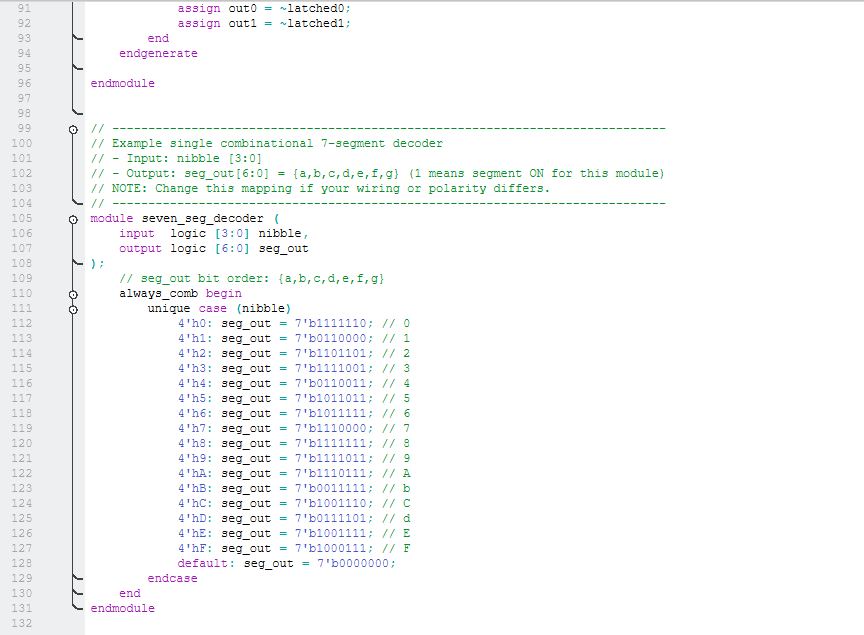Collapse the always_comb begin block fold
Screen dimensions: 864x635
(x=73, y=294)
